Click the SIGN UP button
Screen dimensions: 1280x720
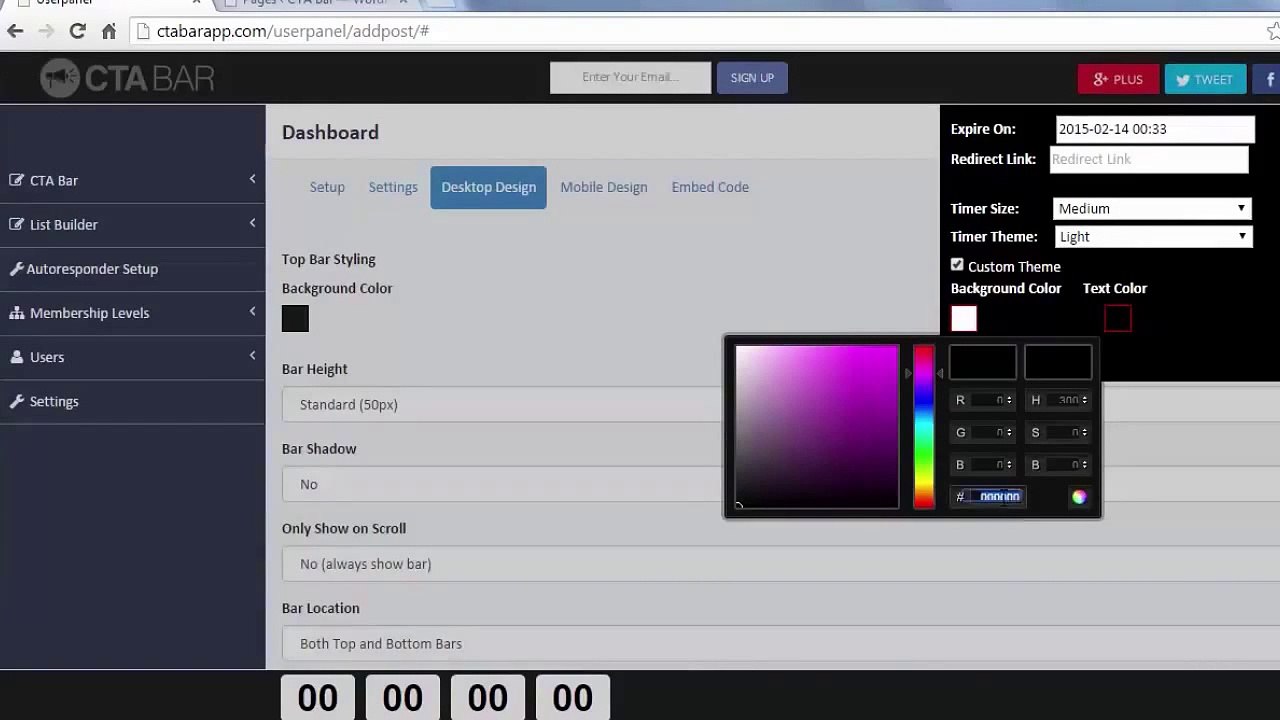click(752, 78)
